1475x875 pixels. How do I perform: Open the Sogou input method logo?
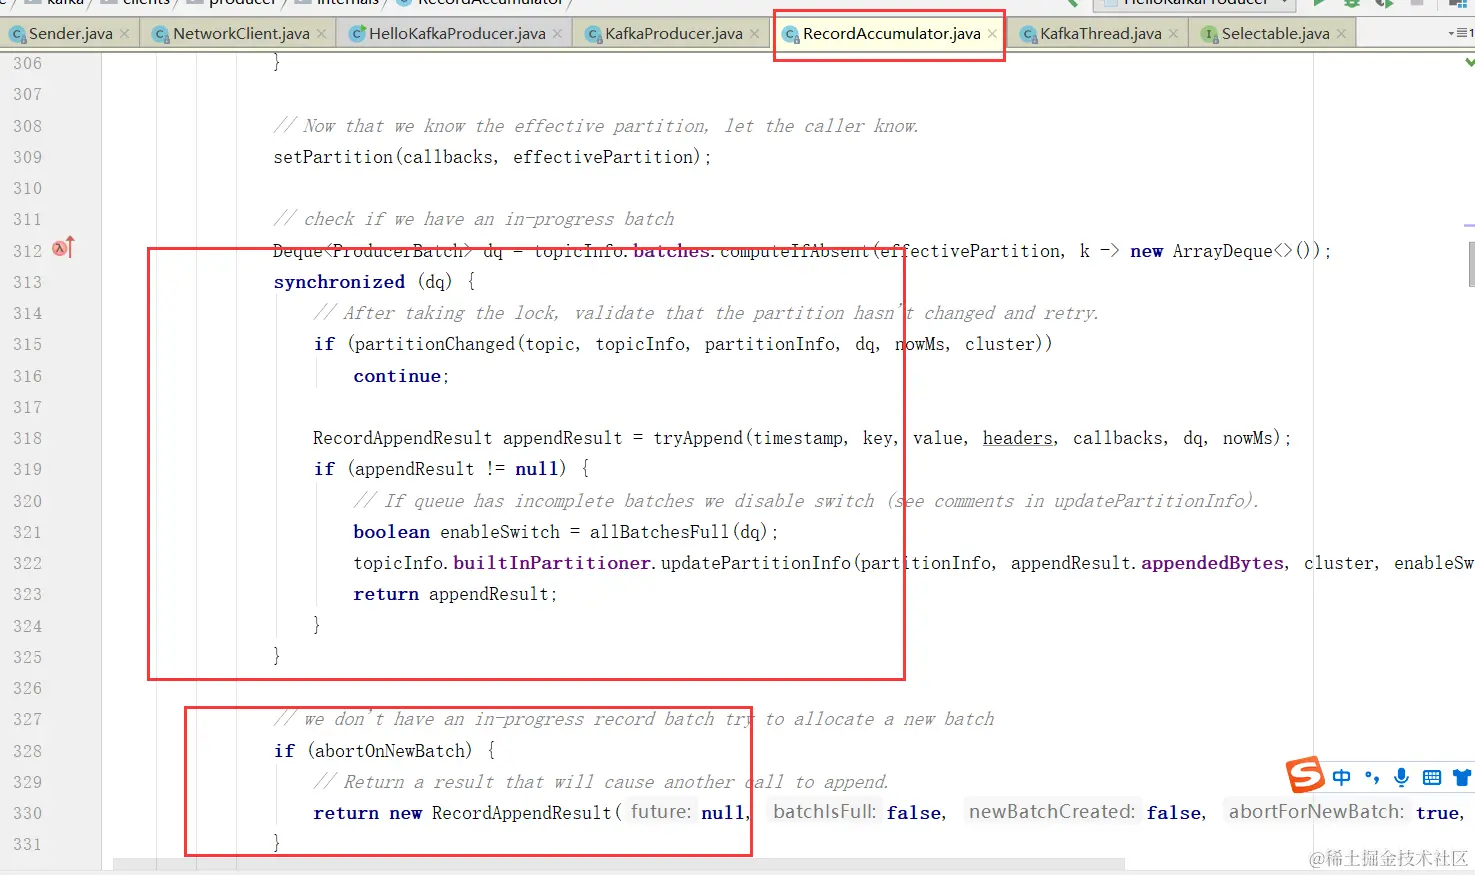coord(1305,775)
